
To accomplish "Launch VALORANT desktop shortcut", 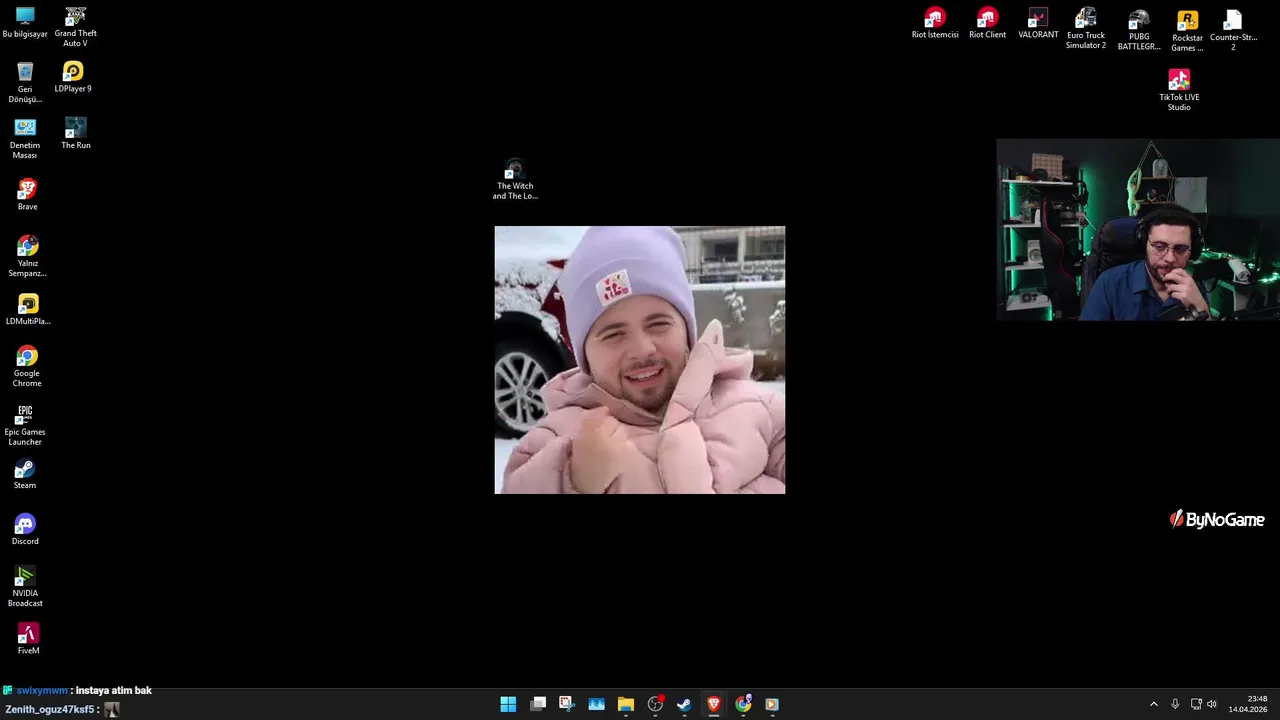I will pyautogui.click(x=1038, y=24).
